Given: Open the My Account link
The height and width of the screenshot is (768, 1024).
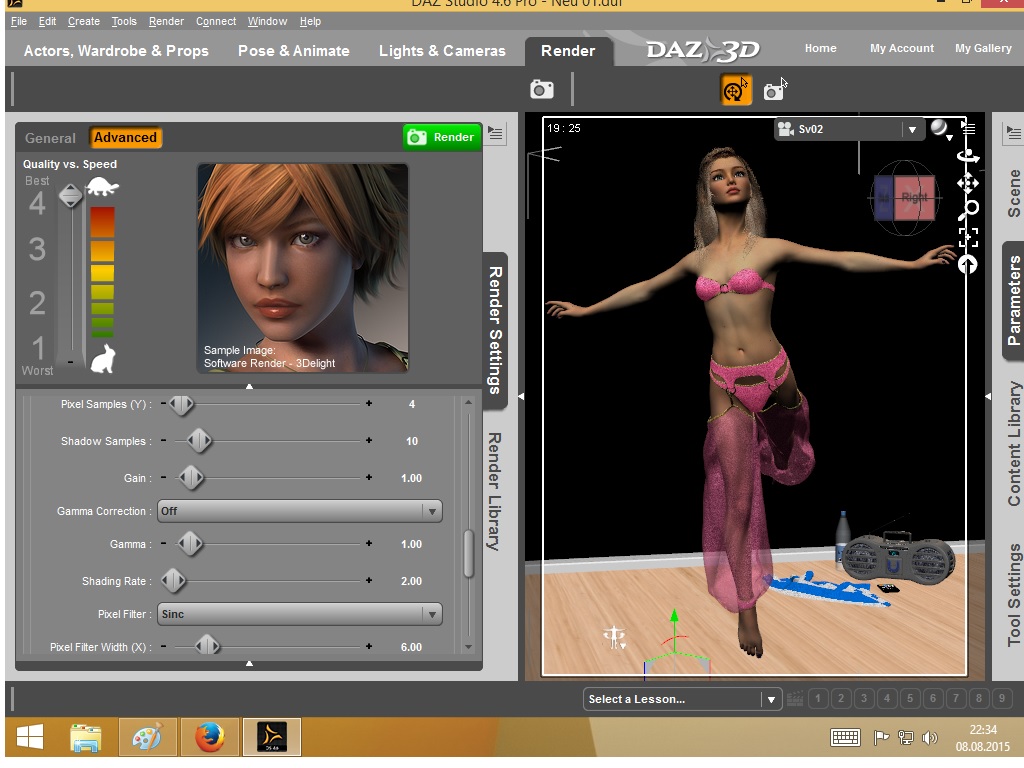Looking at the screenshot, I should pos(902,48).
